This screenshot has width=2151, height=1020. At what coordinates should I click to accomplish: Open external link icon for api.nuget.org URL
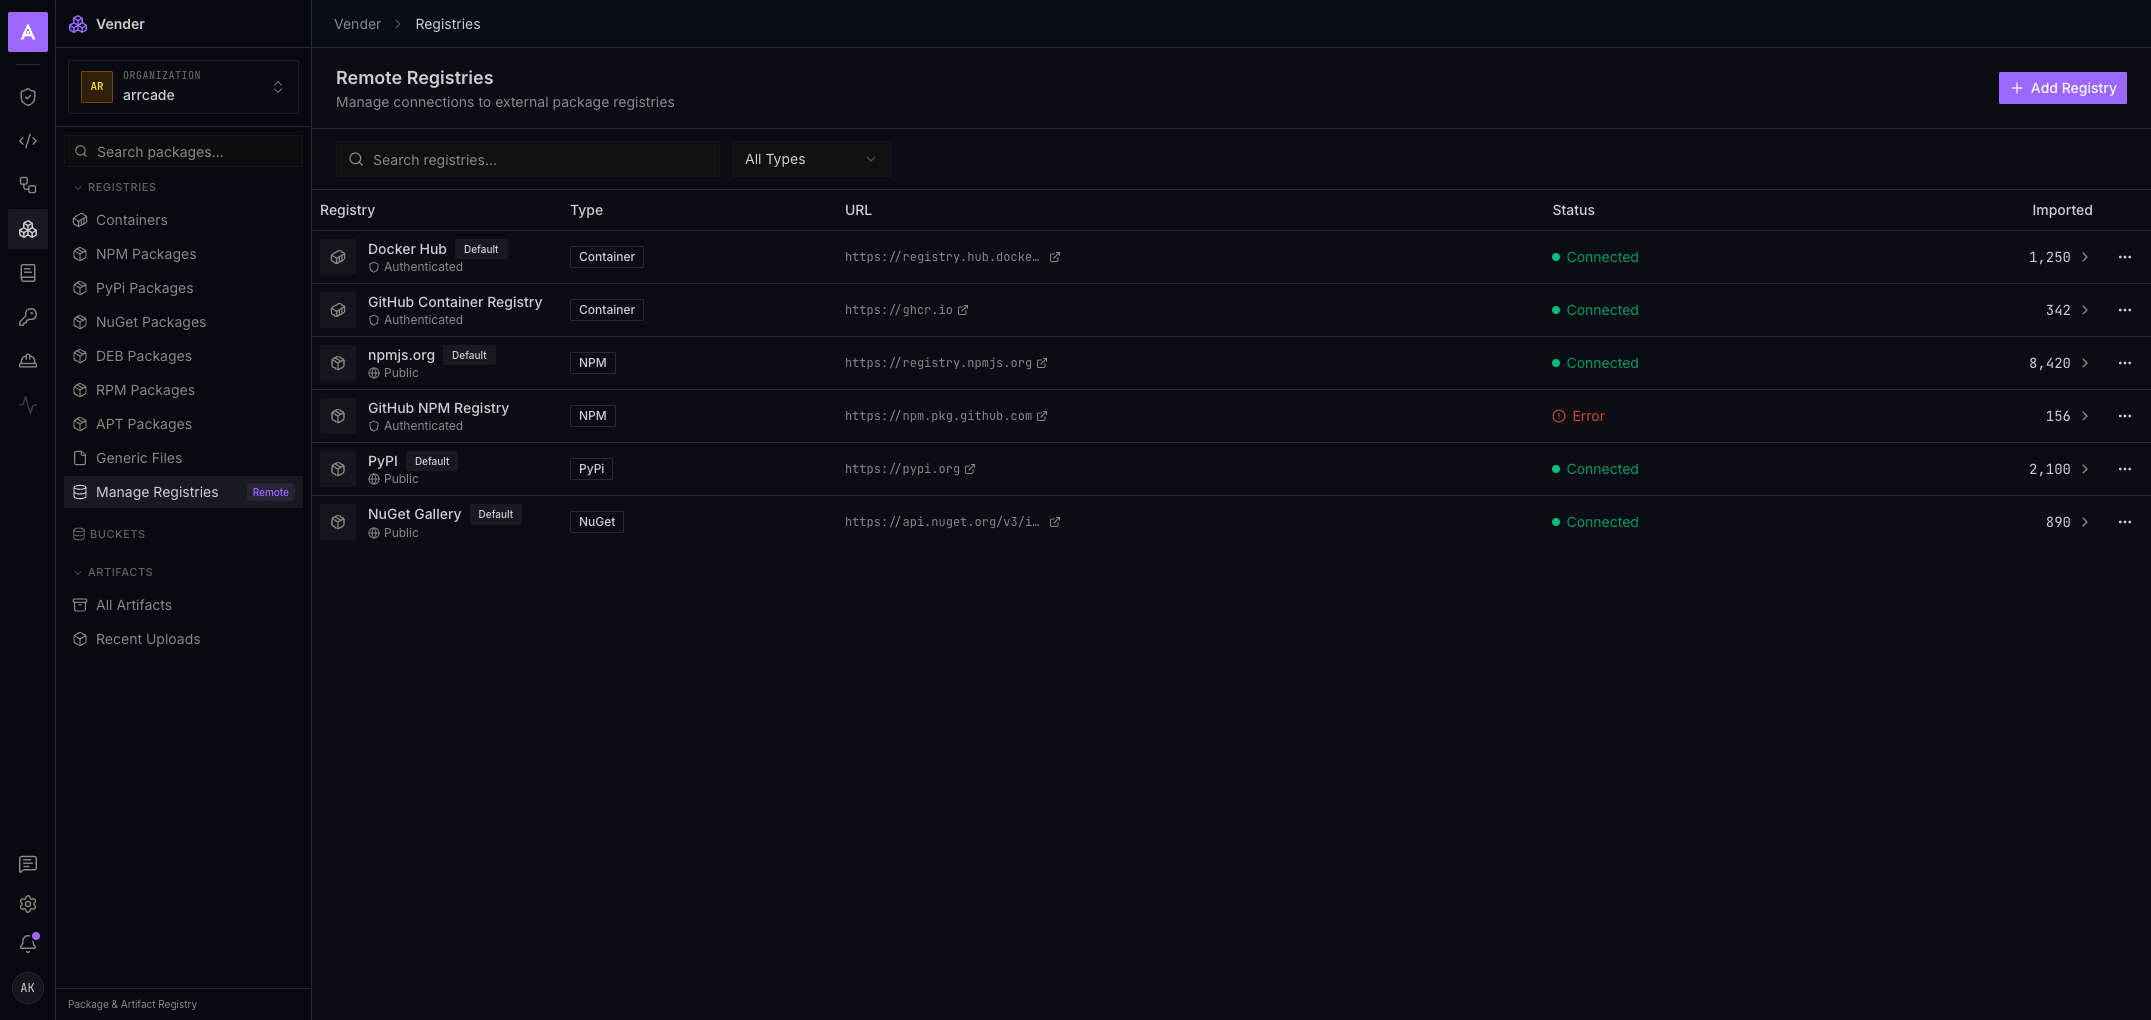pos(1055,522)
